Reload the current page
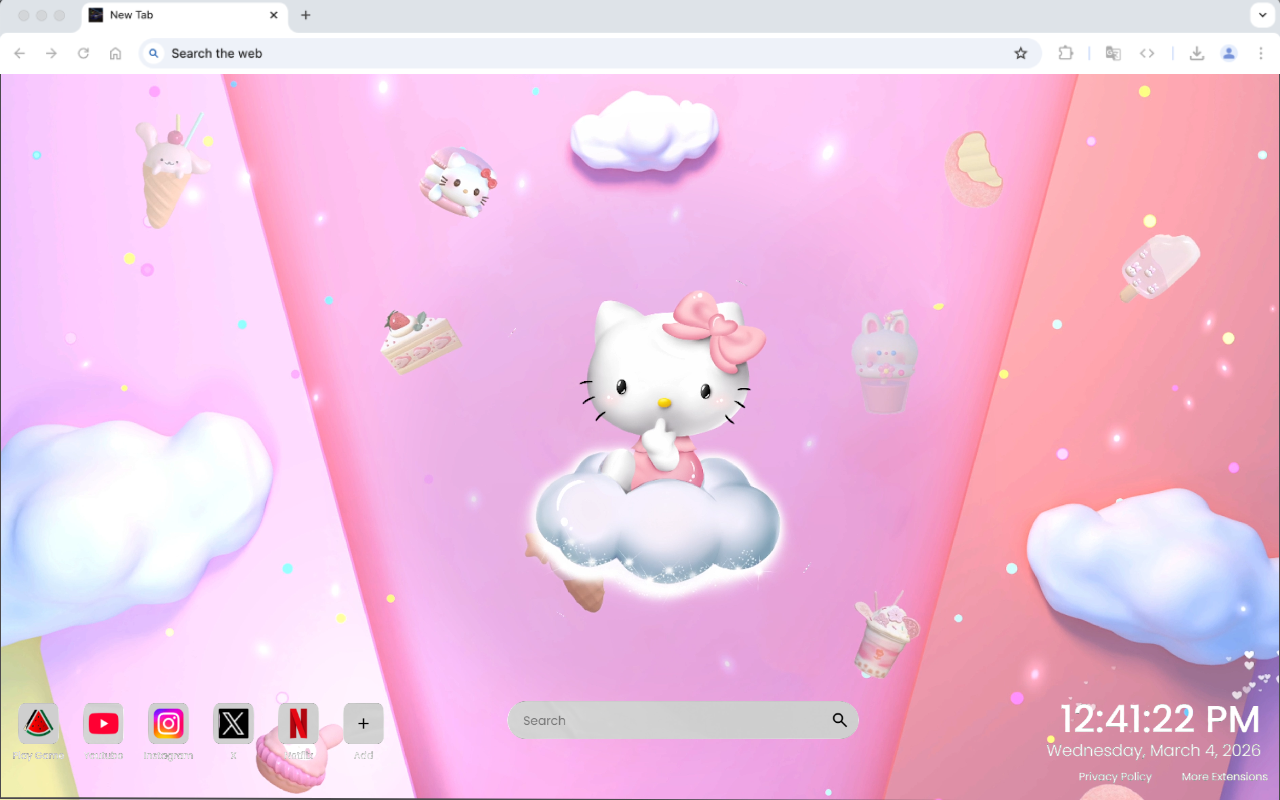The height and width of the screenshot is (800, 1280). click(83, 53)
